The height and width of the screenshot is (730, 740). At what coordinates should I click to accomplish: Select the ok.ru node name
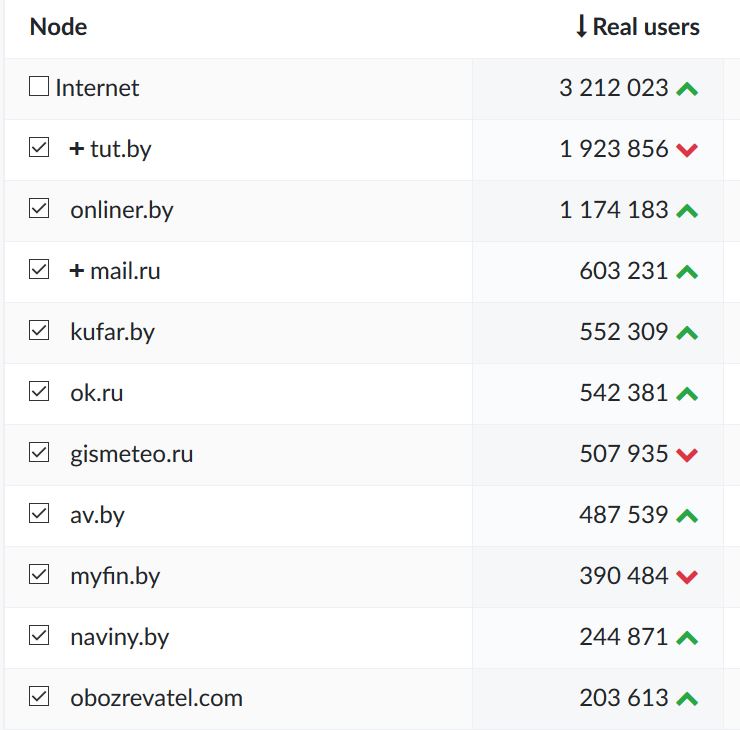[x=97, y=393]
